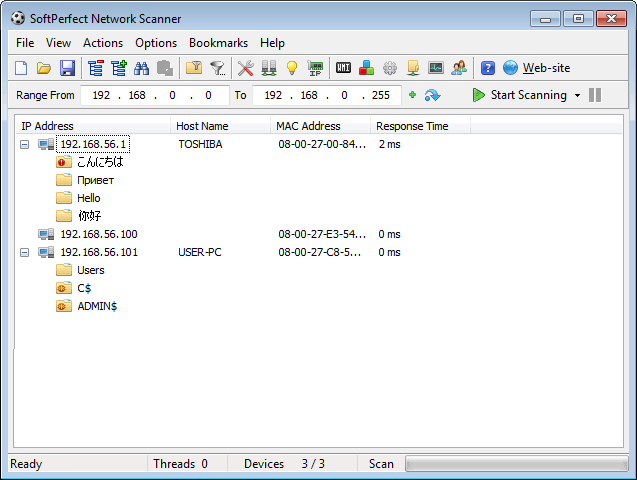Click the blue arrow auto-detect range icon
637x480 pixels.
[432, 95]
